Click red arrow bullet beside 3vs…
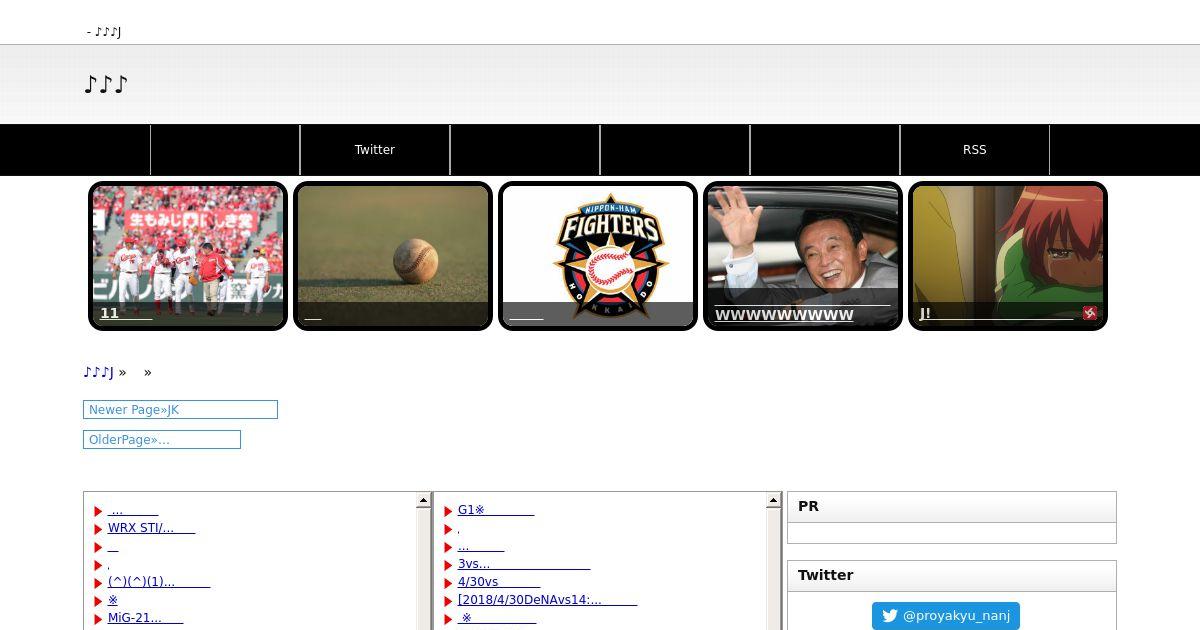Viewport: 1200px width, 630px height. click(x=448, y=565)
